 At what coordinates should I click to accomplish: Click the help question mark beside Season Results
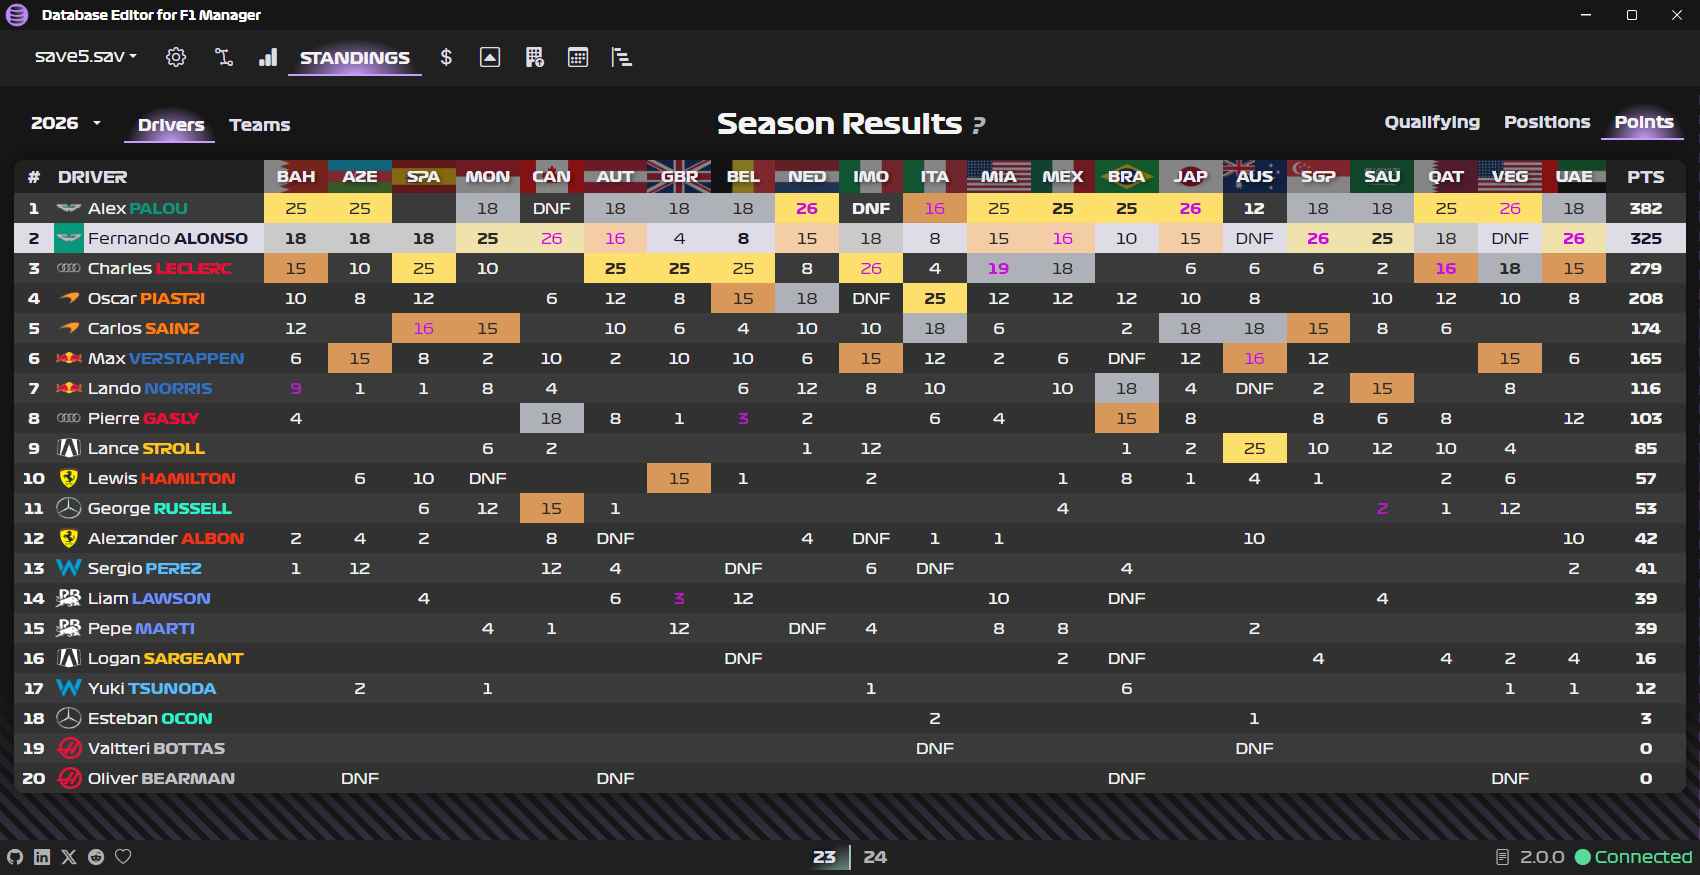coord(979,125)
